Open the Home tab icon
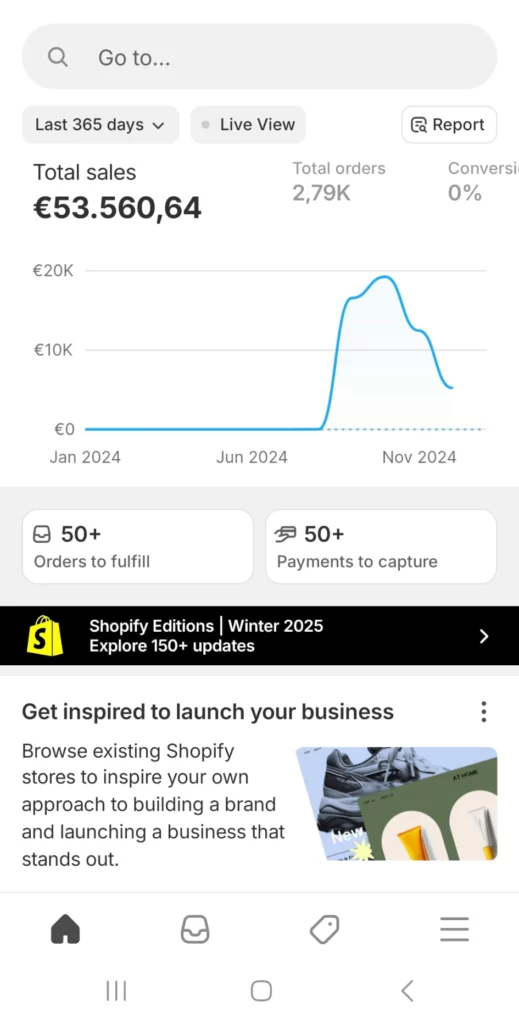 pos(65,929)
